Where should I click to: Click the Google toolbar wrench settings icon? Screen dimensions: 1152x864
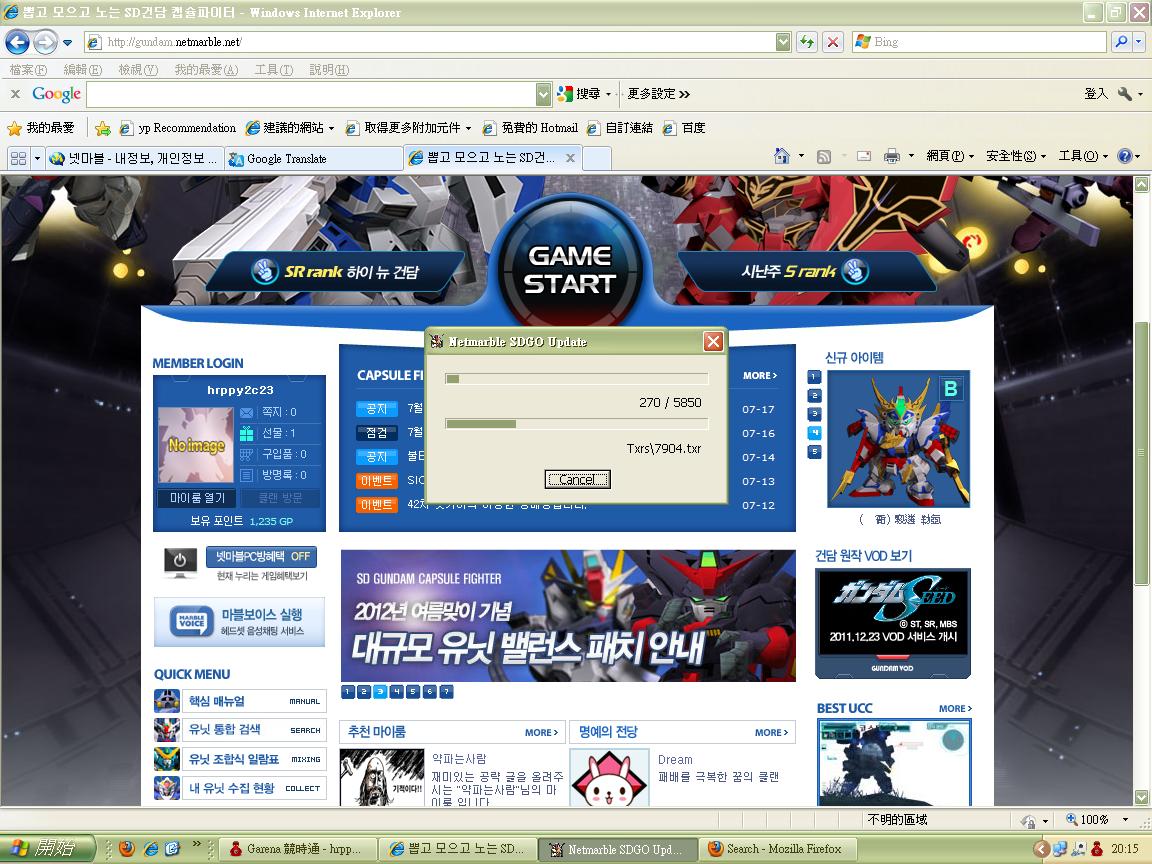point(1125,93)
